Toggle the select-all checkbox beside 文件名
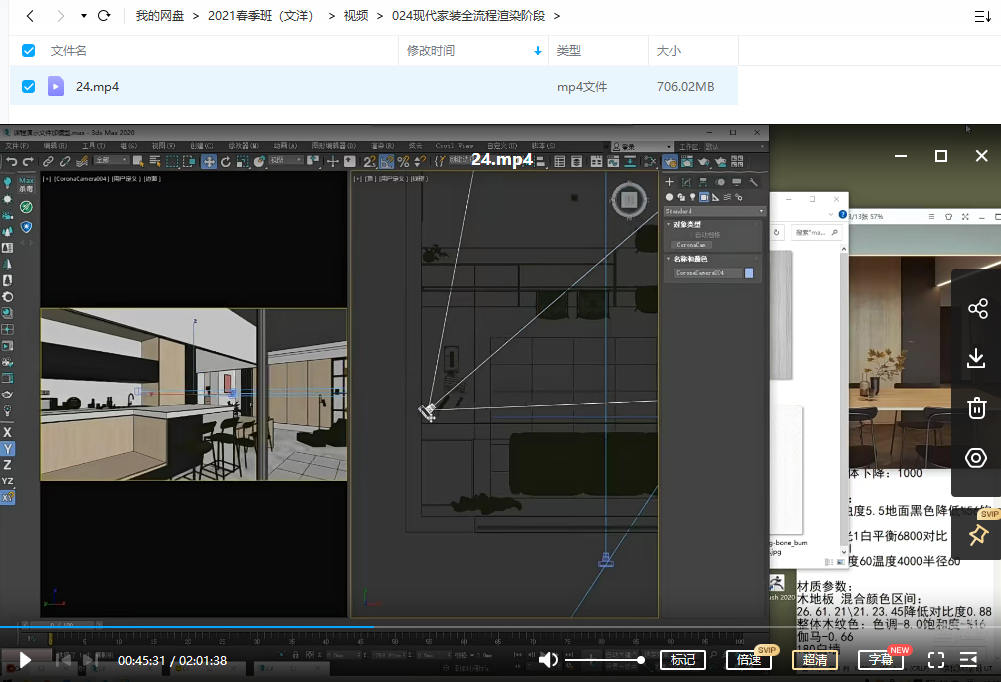The width and height of the screenshot is (1001, 682). pyautogui.click(x=29, y=50)
